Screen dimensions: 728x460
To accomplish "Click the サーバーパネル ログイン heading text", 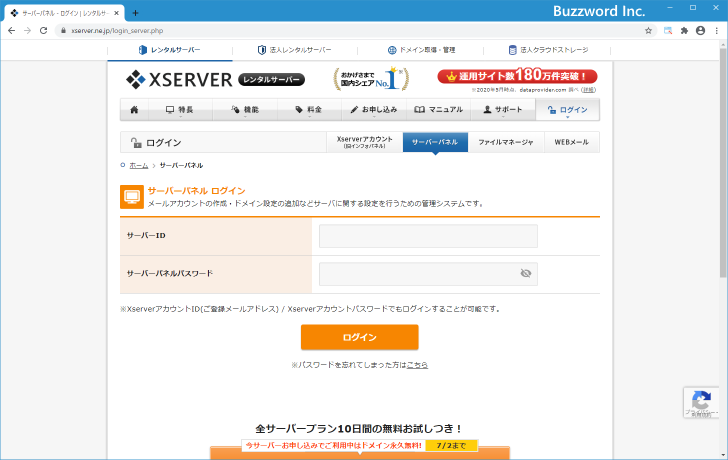I will pos(196,191).
